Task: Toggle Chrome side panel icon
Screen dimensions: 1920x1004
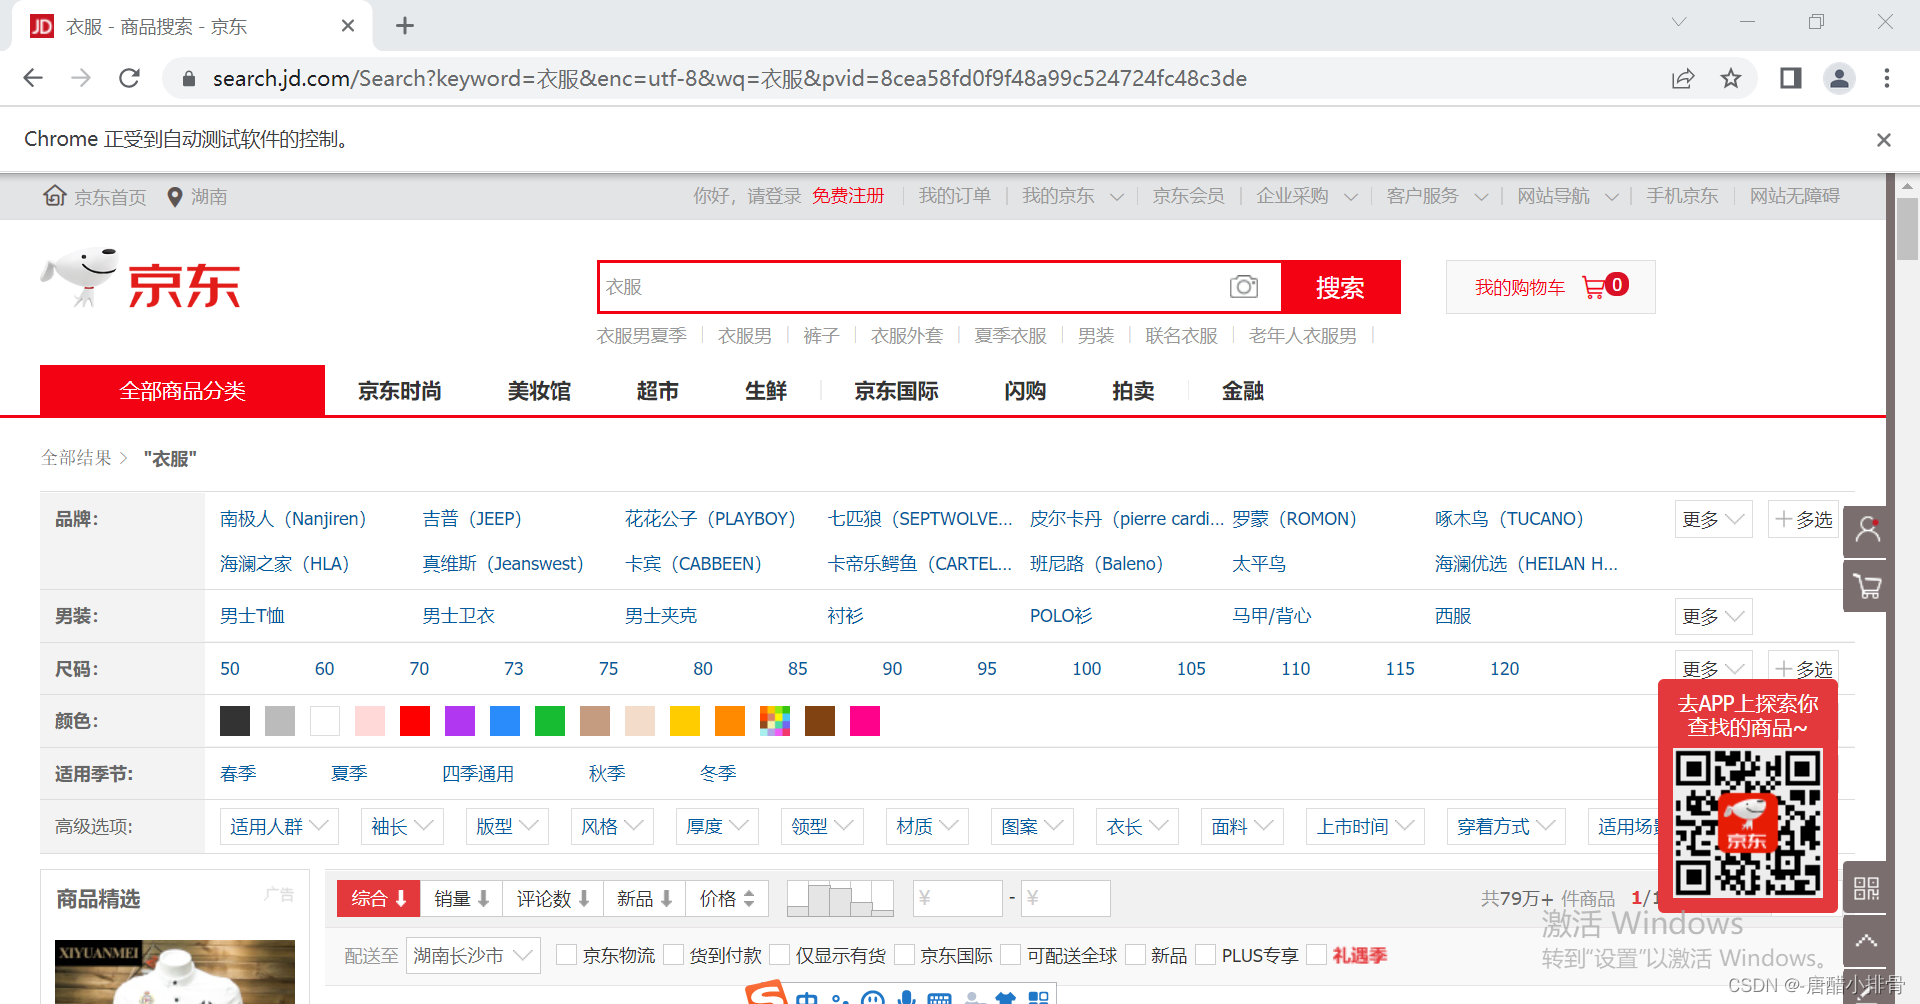Action: [1791, 78]
